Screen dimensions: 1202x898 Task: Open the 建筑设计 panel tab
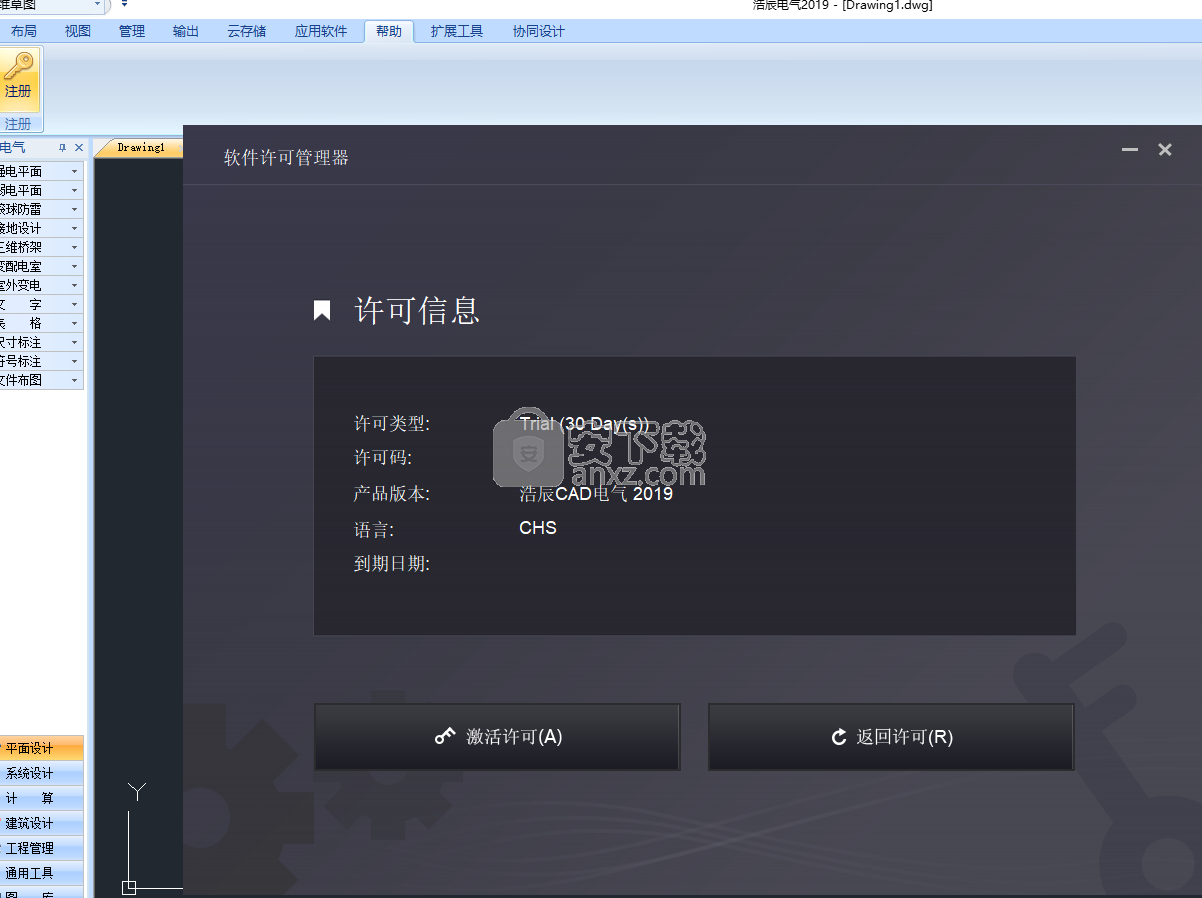click(x=42, y=823)
